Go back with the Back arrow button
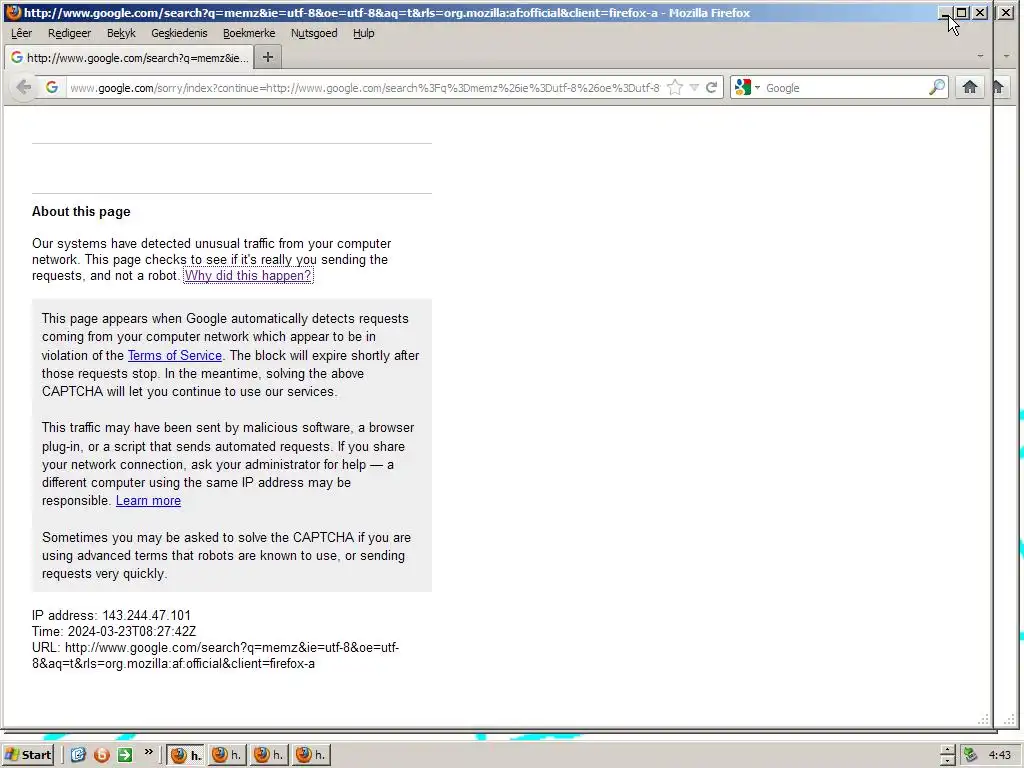The height and width of the screenshot is (768, 1024). coord(24,88)
